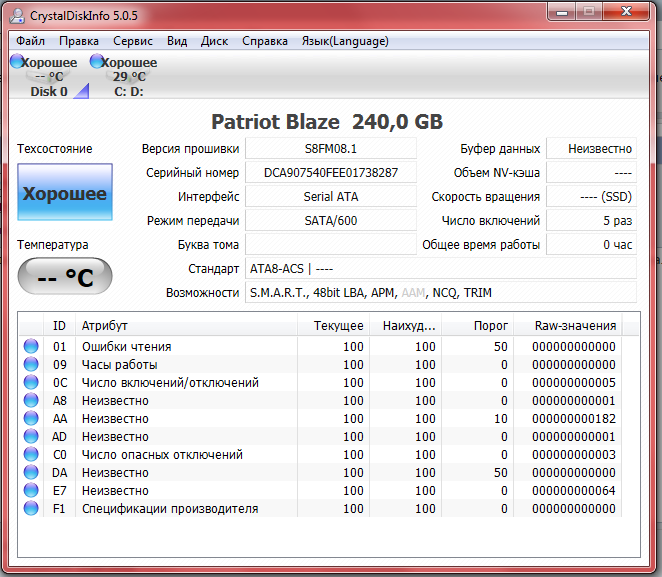Select the Спецификации производителя row
The height and width of the screenshot is (577, 662).
(320, 509)
